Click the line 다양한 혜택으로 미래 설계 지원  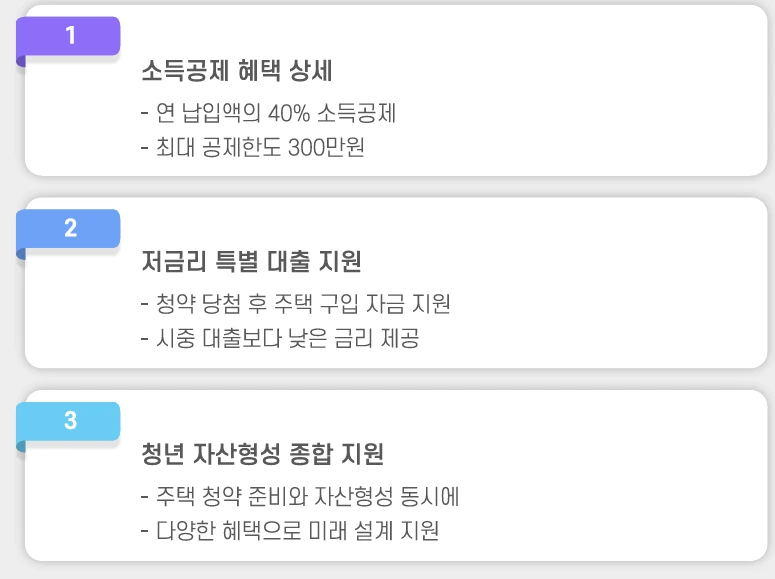pos(290,531)
